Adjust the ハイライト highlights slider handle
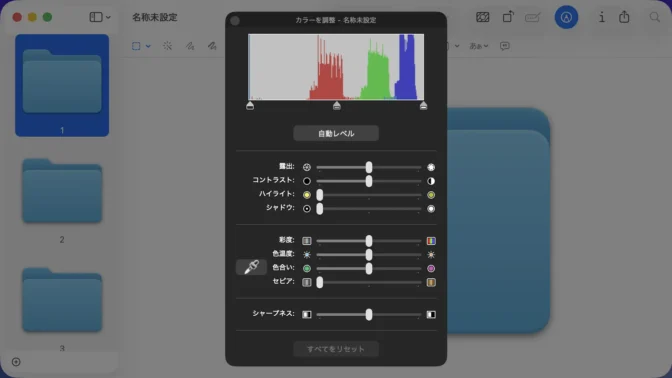Screen dimensions: 672x378 319,195
